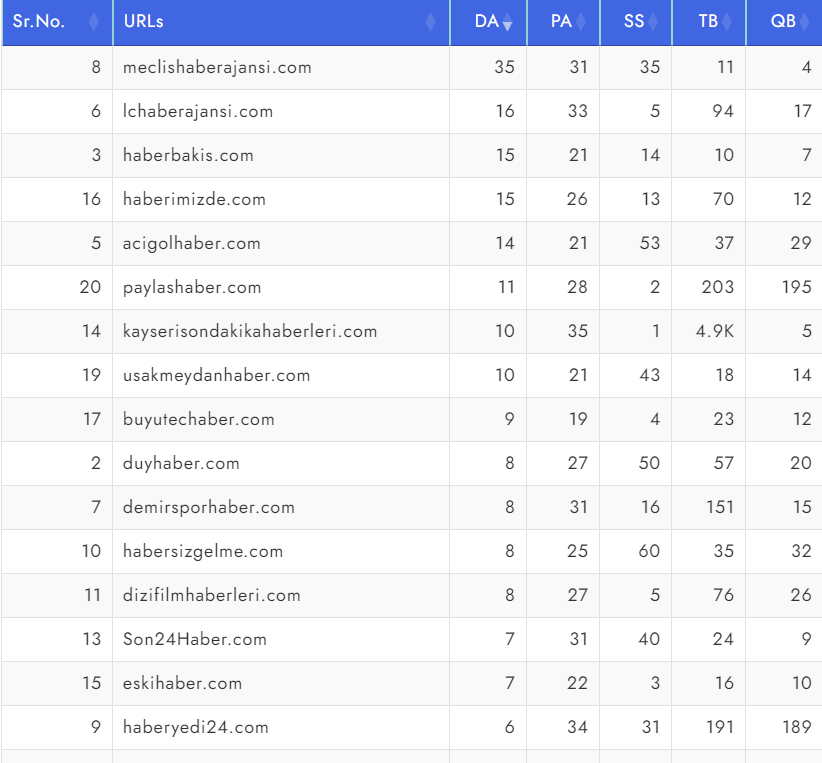Image resolution: width=822 pixels, height=763 pixels.
Task: Click the sort arrows beside SS header
Action: (653, 22)
